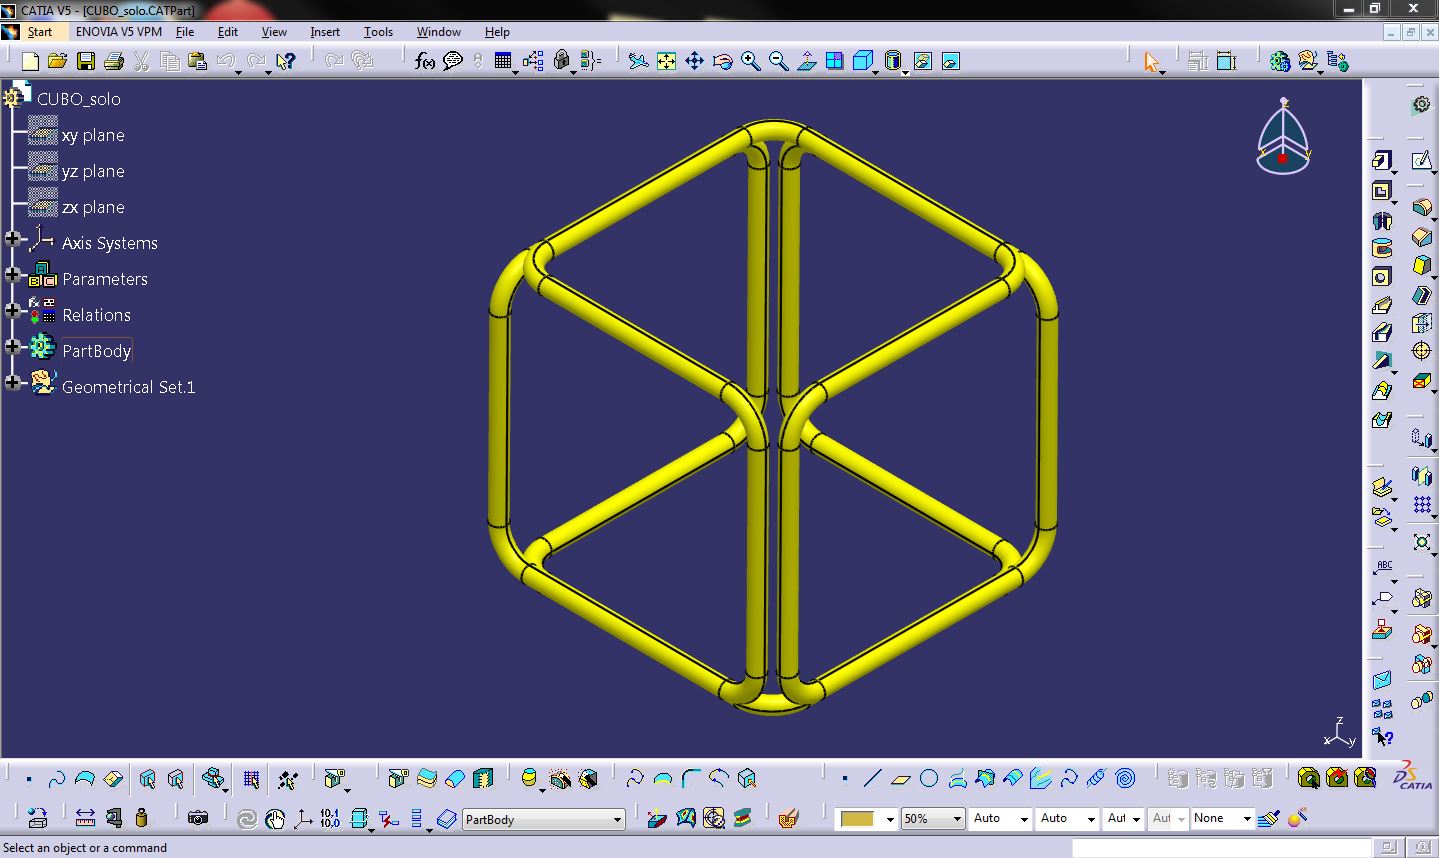This screenshot has height=858, width=1439.
Task: Expand the Relations tree node
Action: (x=12, y=311)
